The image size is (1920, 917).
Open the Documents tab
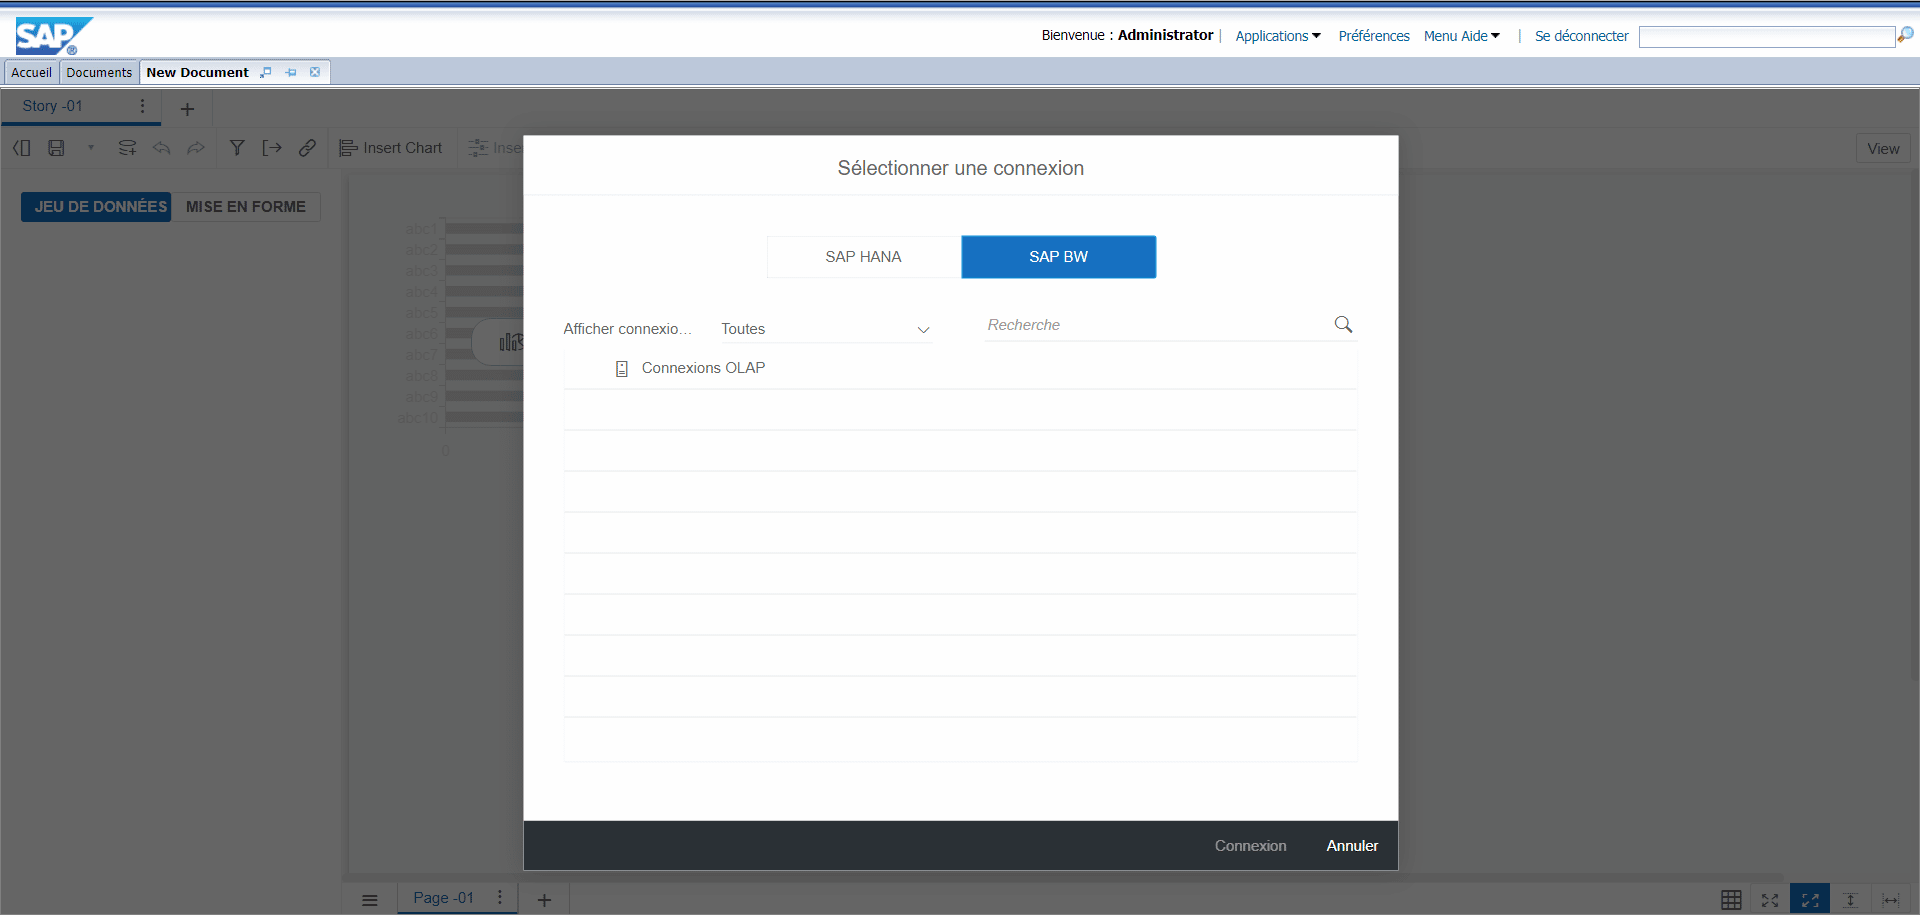[x=99, y=72]
